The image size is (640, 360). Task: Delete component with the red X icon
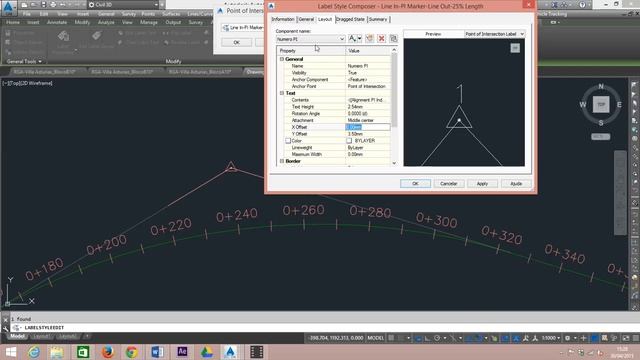(381, 38)
